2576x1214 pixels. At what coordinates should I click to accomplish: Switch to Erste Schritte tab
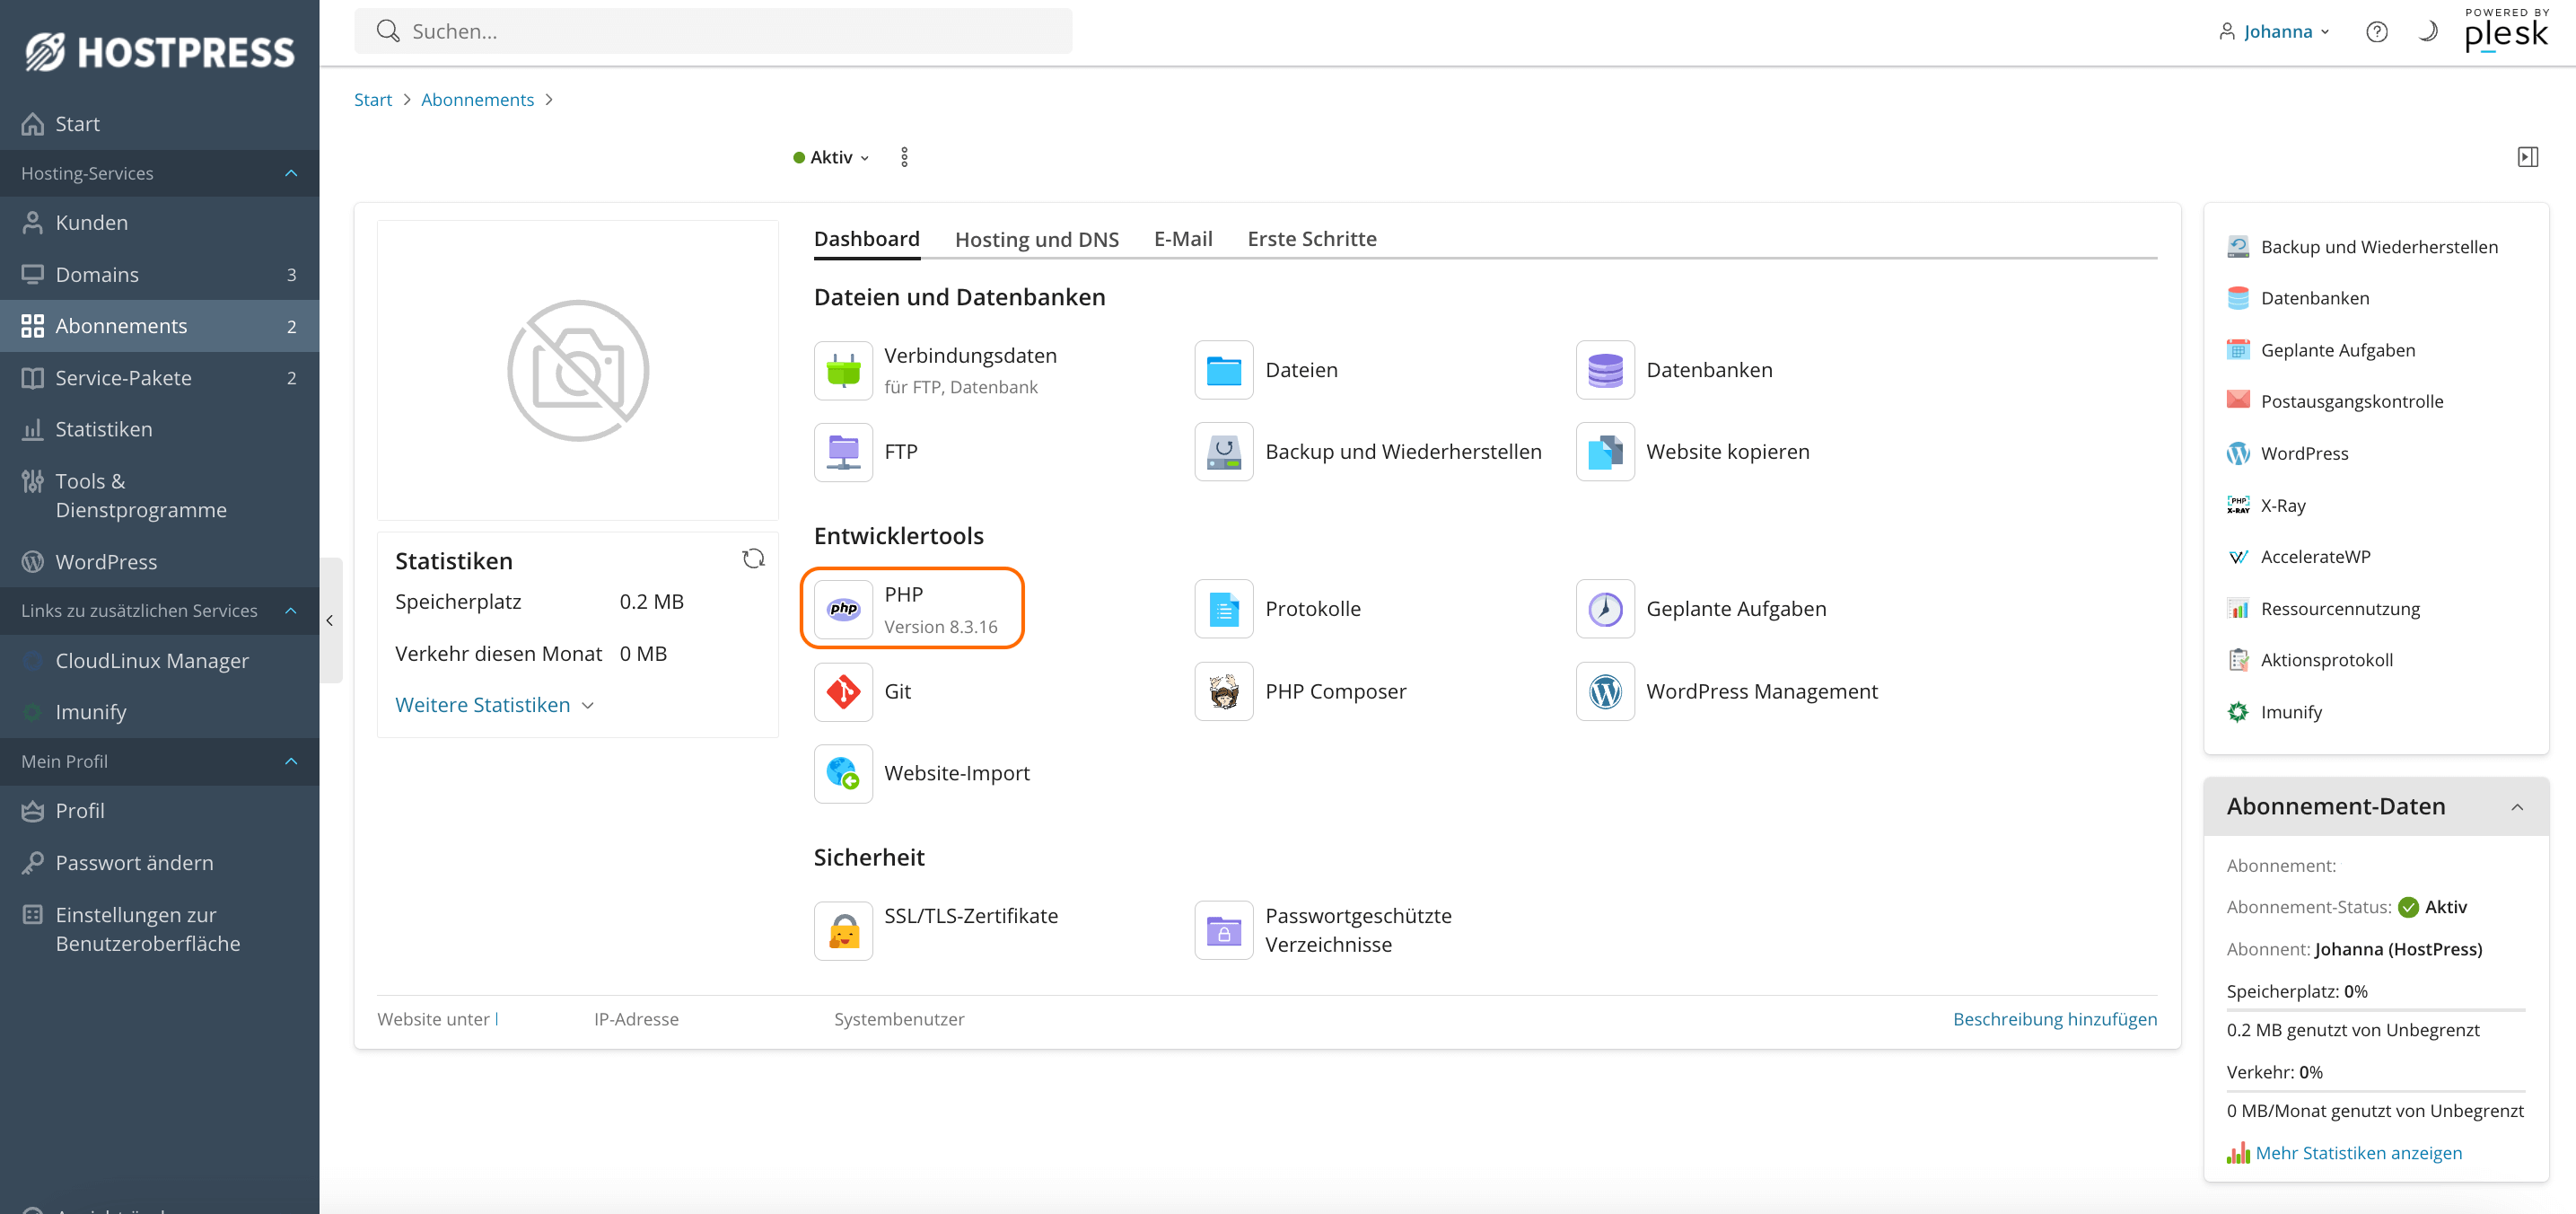pyautogui.click(x=1312, y=239)
